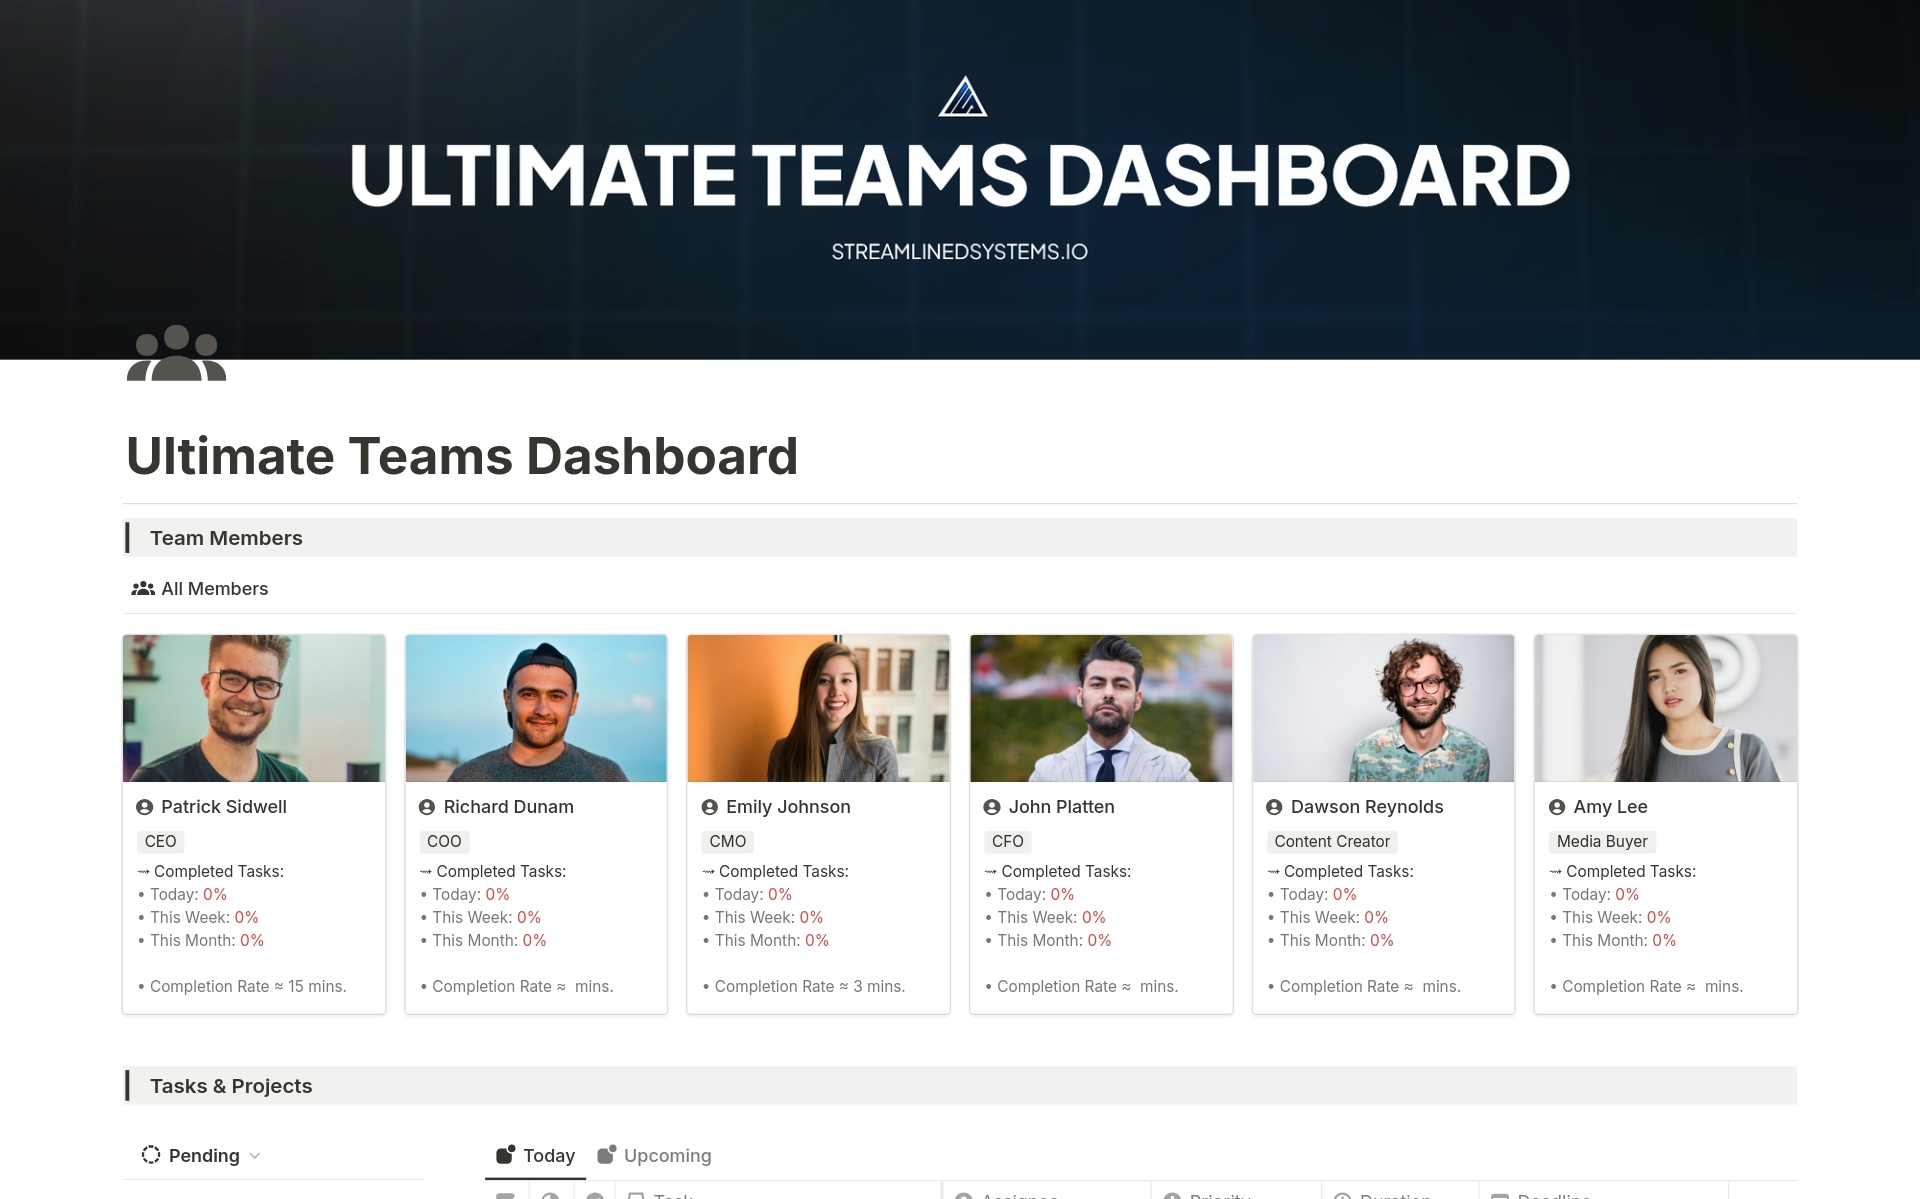The height and width of the screenshot is (1199, 1920).
Task: Click the Content Creator tag on Dawson's card
Action: [x=1331, y=841]
